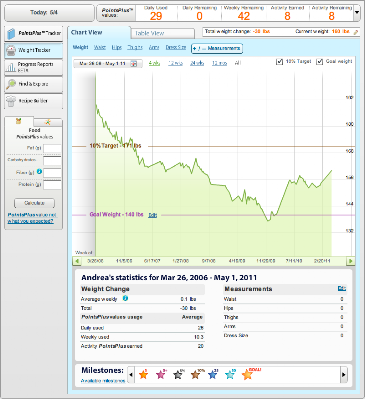365x400 pixels.
Task: Select the Food calculator tab icon
Action: [19, 121]
